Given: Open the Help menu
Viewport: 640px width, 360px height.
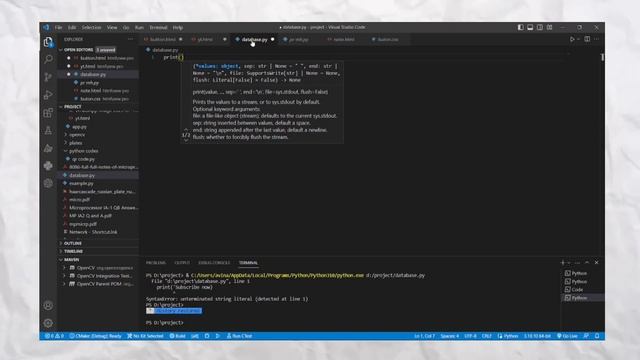Looking at the screenshot, I should coord(178,27).
